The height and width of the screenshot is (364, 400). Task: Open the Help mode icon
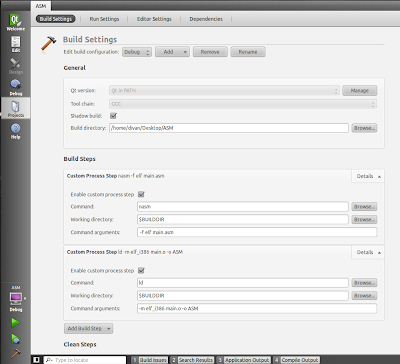(x=16, y=131)
